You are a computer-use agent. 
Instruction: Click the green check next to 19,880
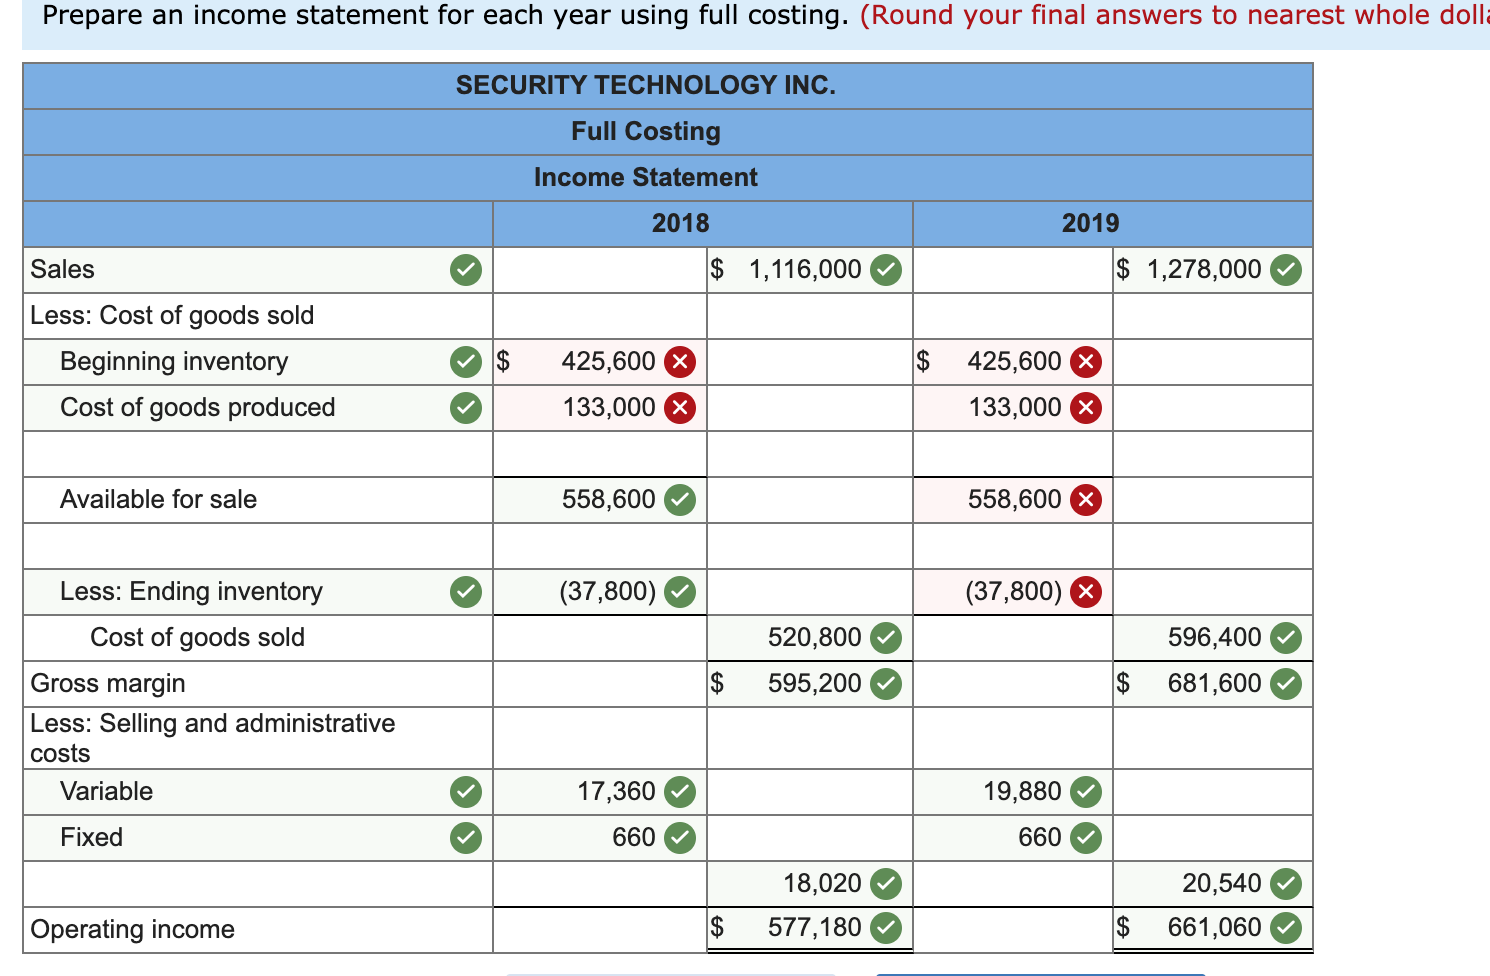pyautogui.click(x=1086, y=791)
